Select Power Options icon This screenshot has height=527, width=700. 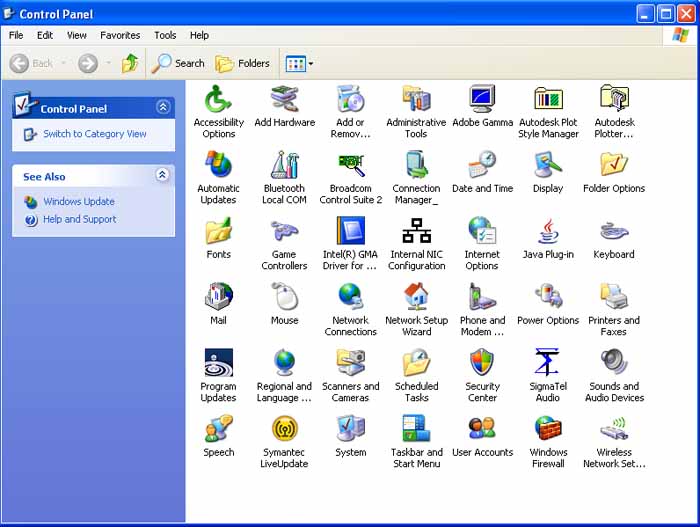tap(548, 296)
